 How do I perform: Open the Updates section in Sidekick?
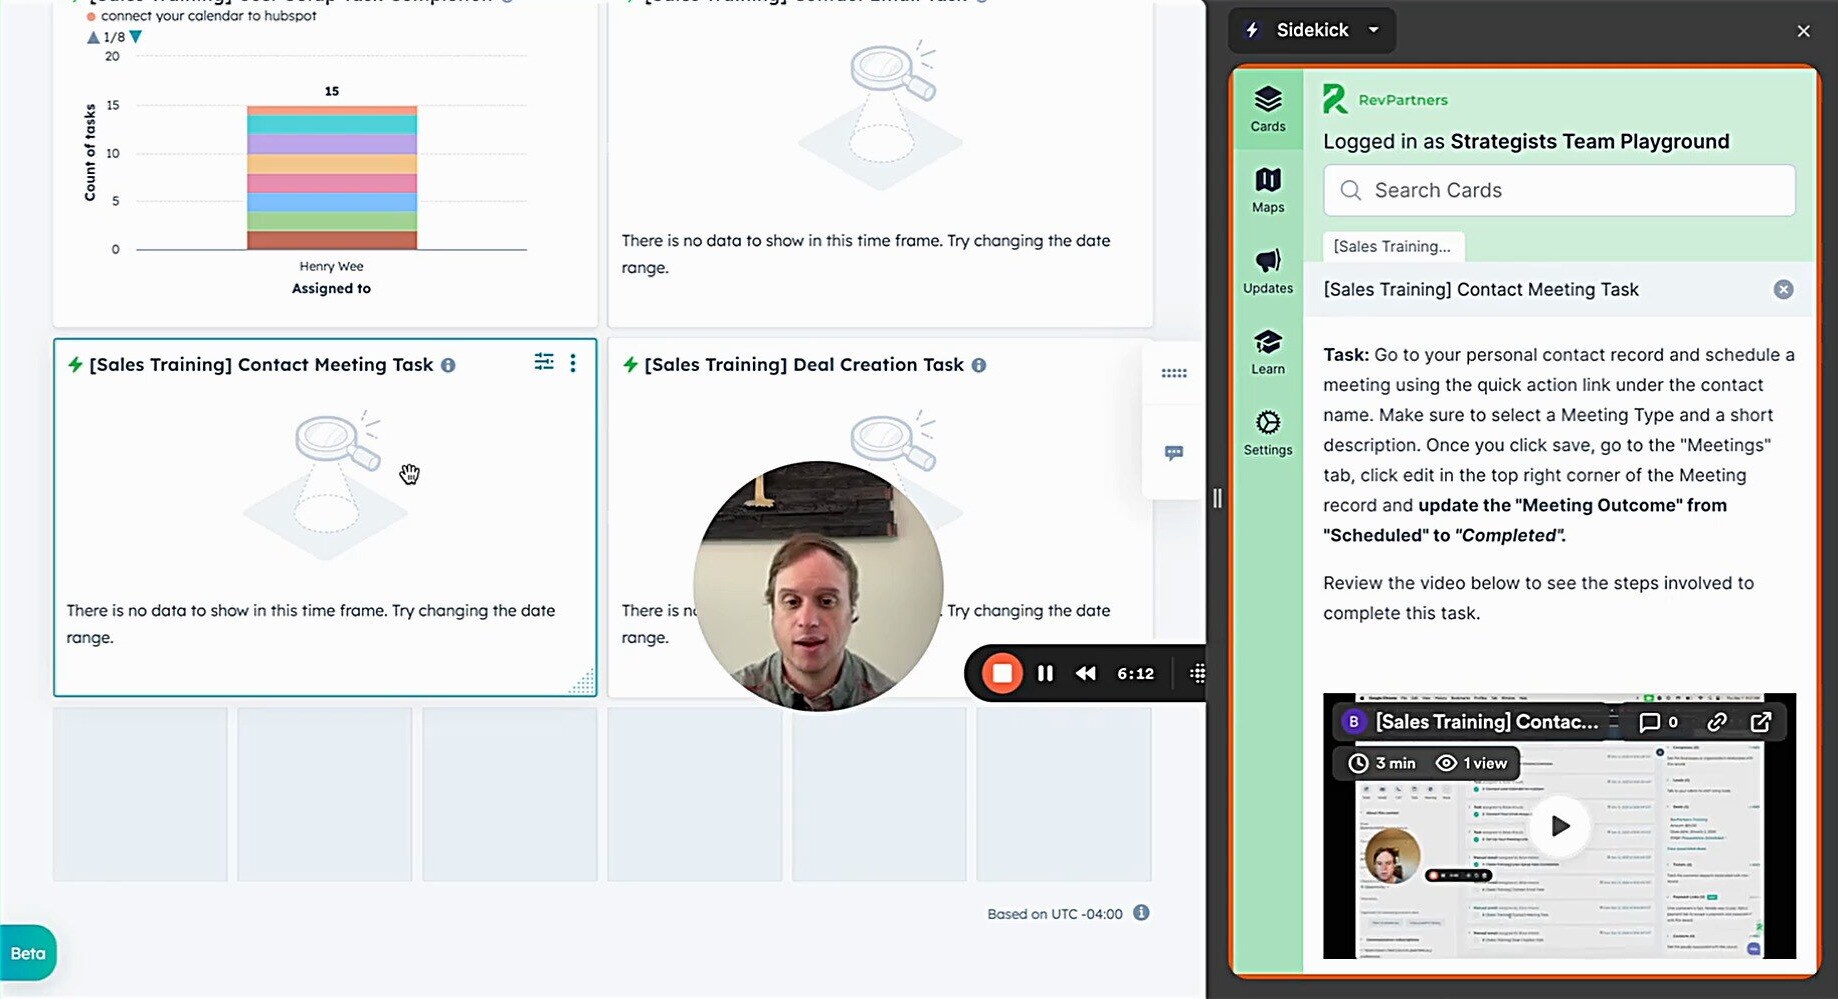coord(1267,271)
